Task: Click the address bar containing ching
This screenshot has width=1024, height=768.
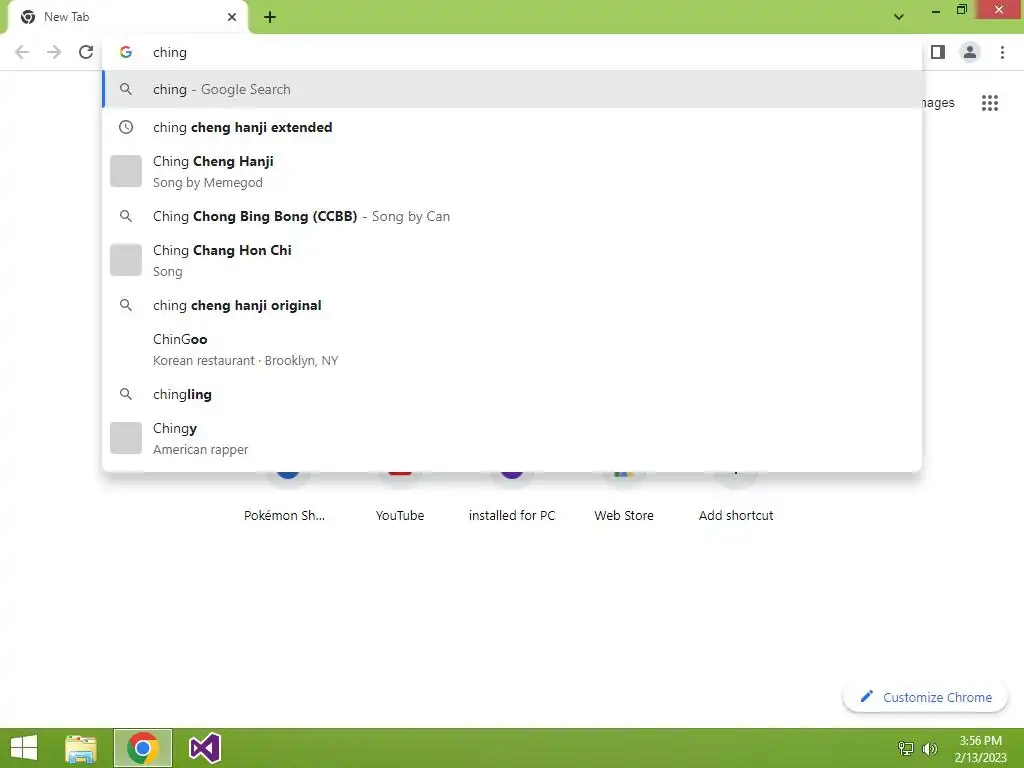Action: click(513, 52)
